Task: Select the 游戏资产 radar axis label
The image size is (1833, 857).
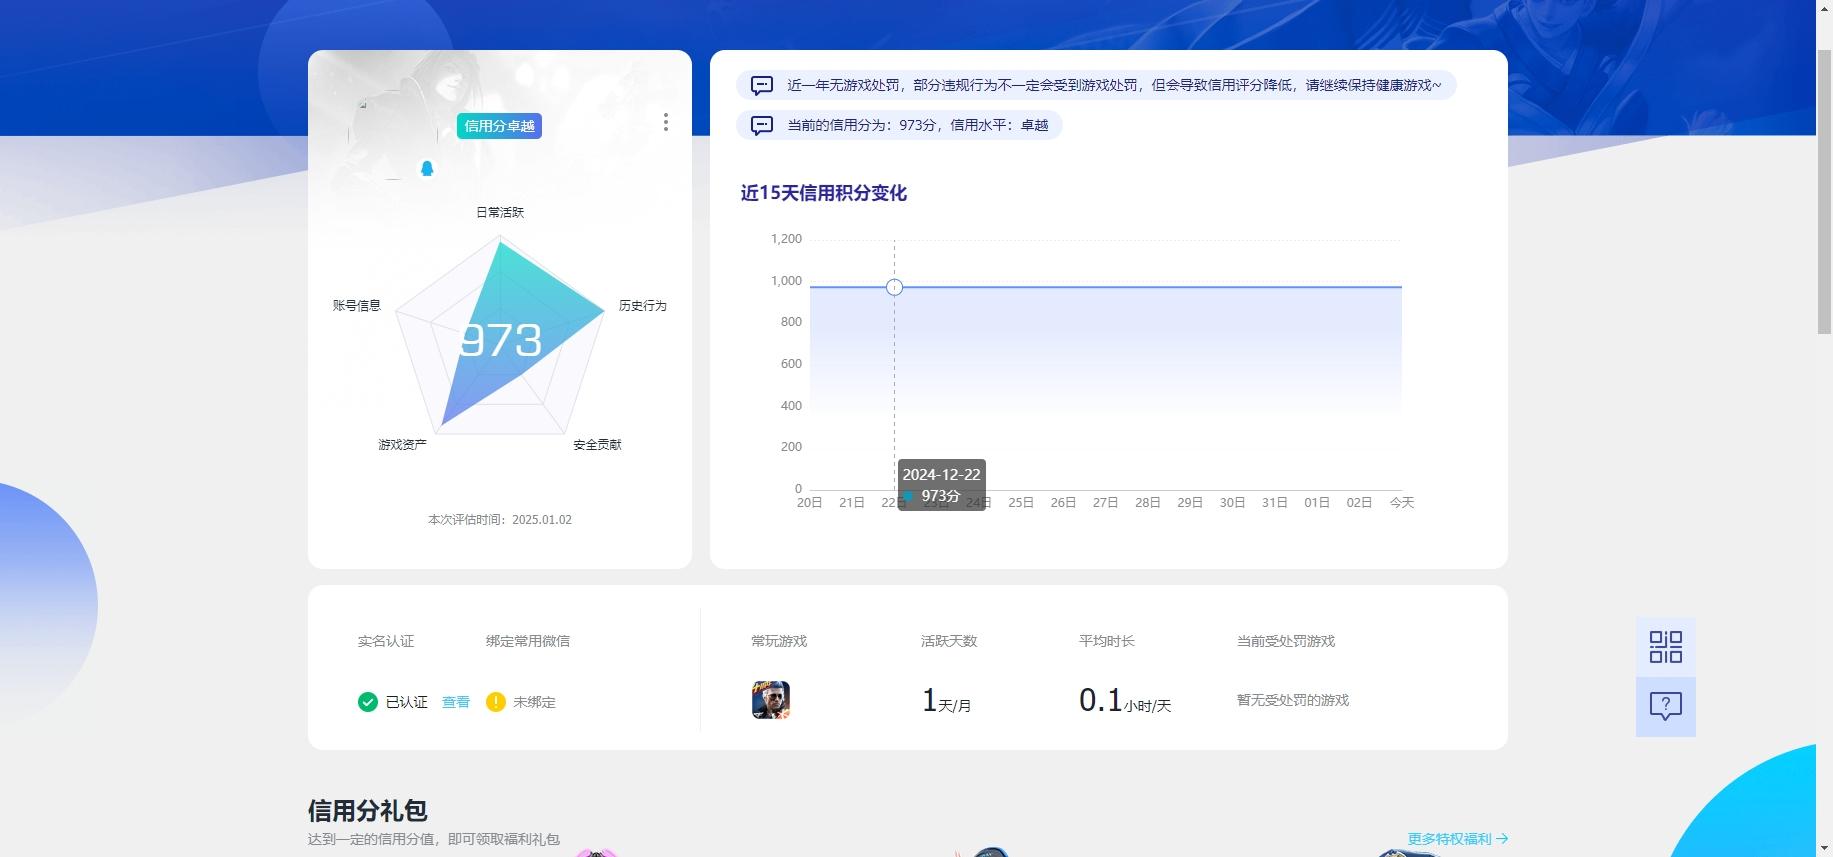Action: (x=402, y=444)
